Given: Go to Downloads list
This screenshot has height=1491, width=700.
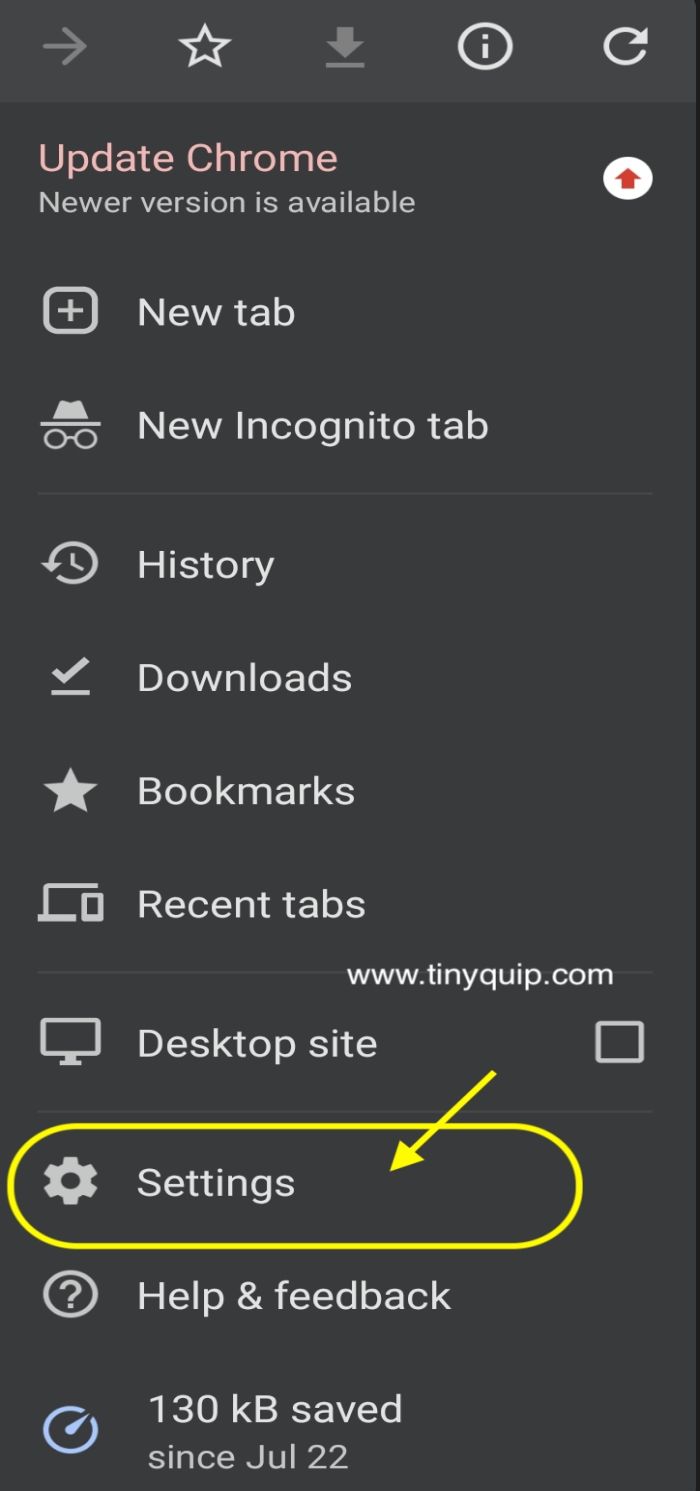Looking at the screenshot, I should coord(244,678).
